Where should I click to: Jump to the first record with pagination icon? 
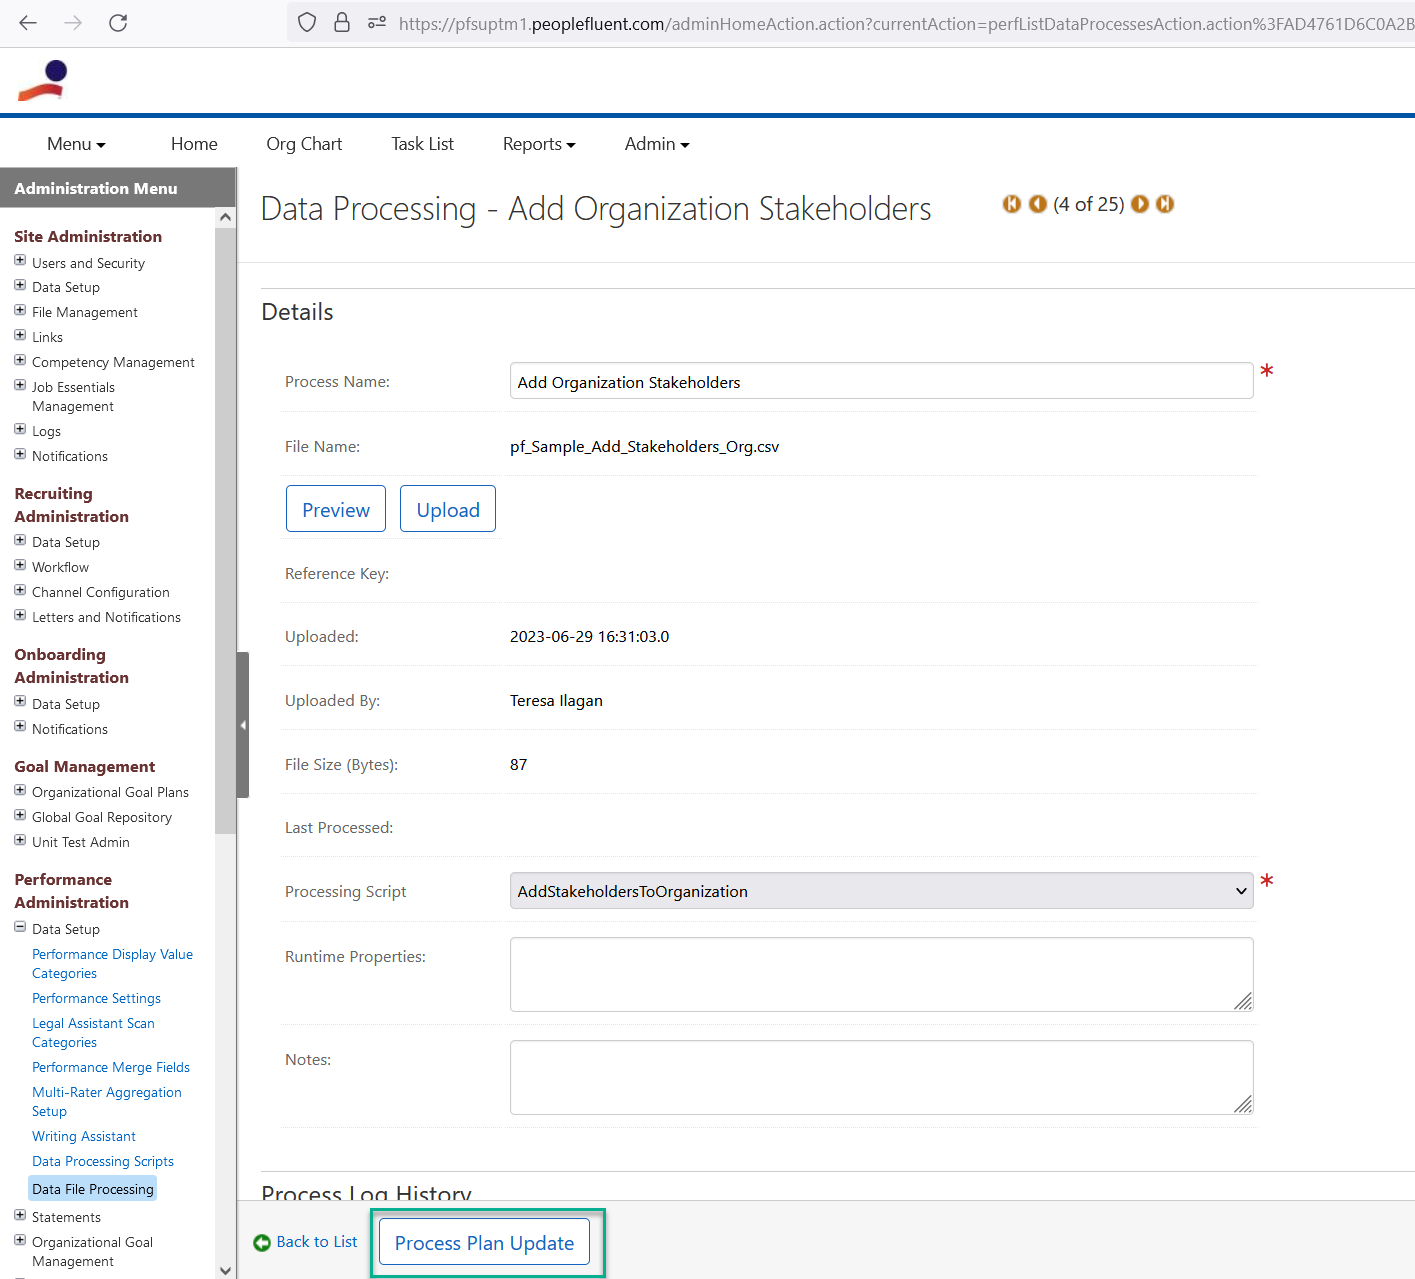coord(1012,204)
